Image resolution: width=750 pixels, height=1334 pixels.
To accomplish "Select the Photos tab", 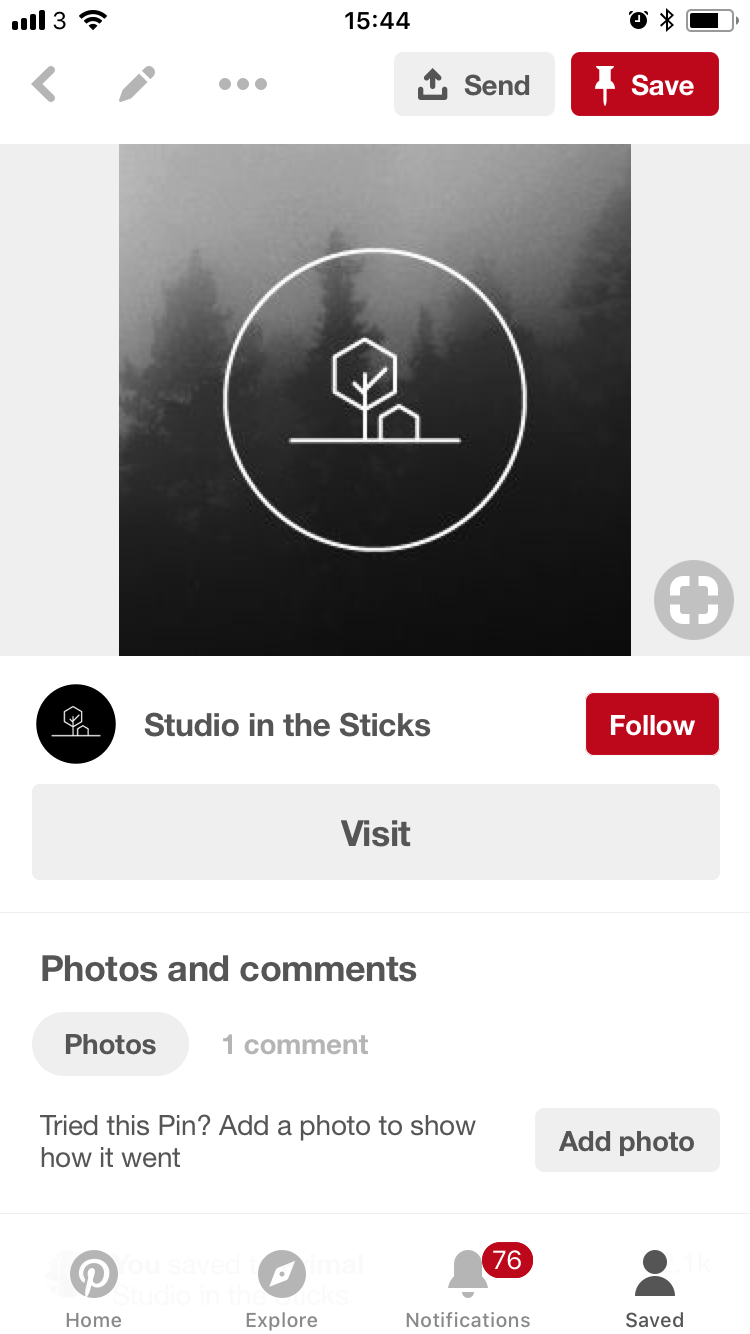I will click(111, 1044).
